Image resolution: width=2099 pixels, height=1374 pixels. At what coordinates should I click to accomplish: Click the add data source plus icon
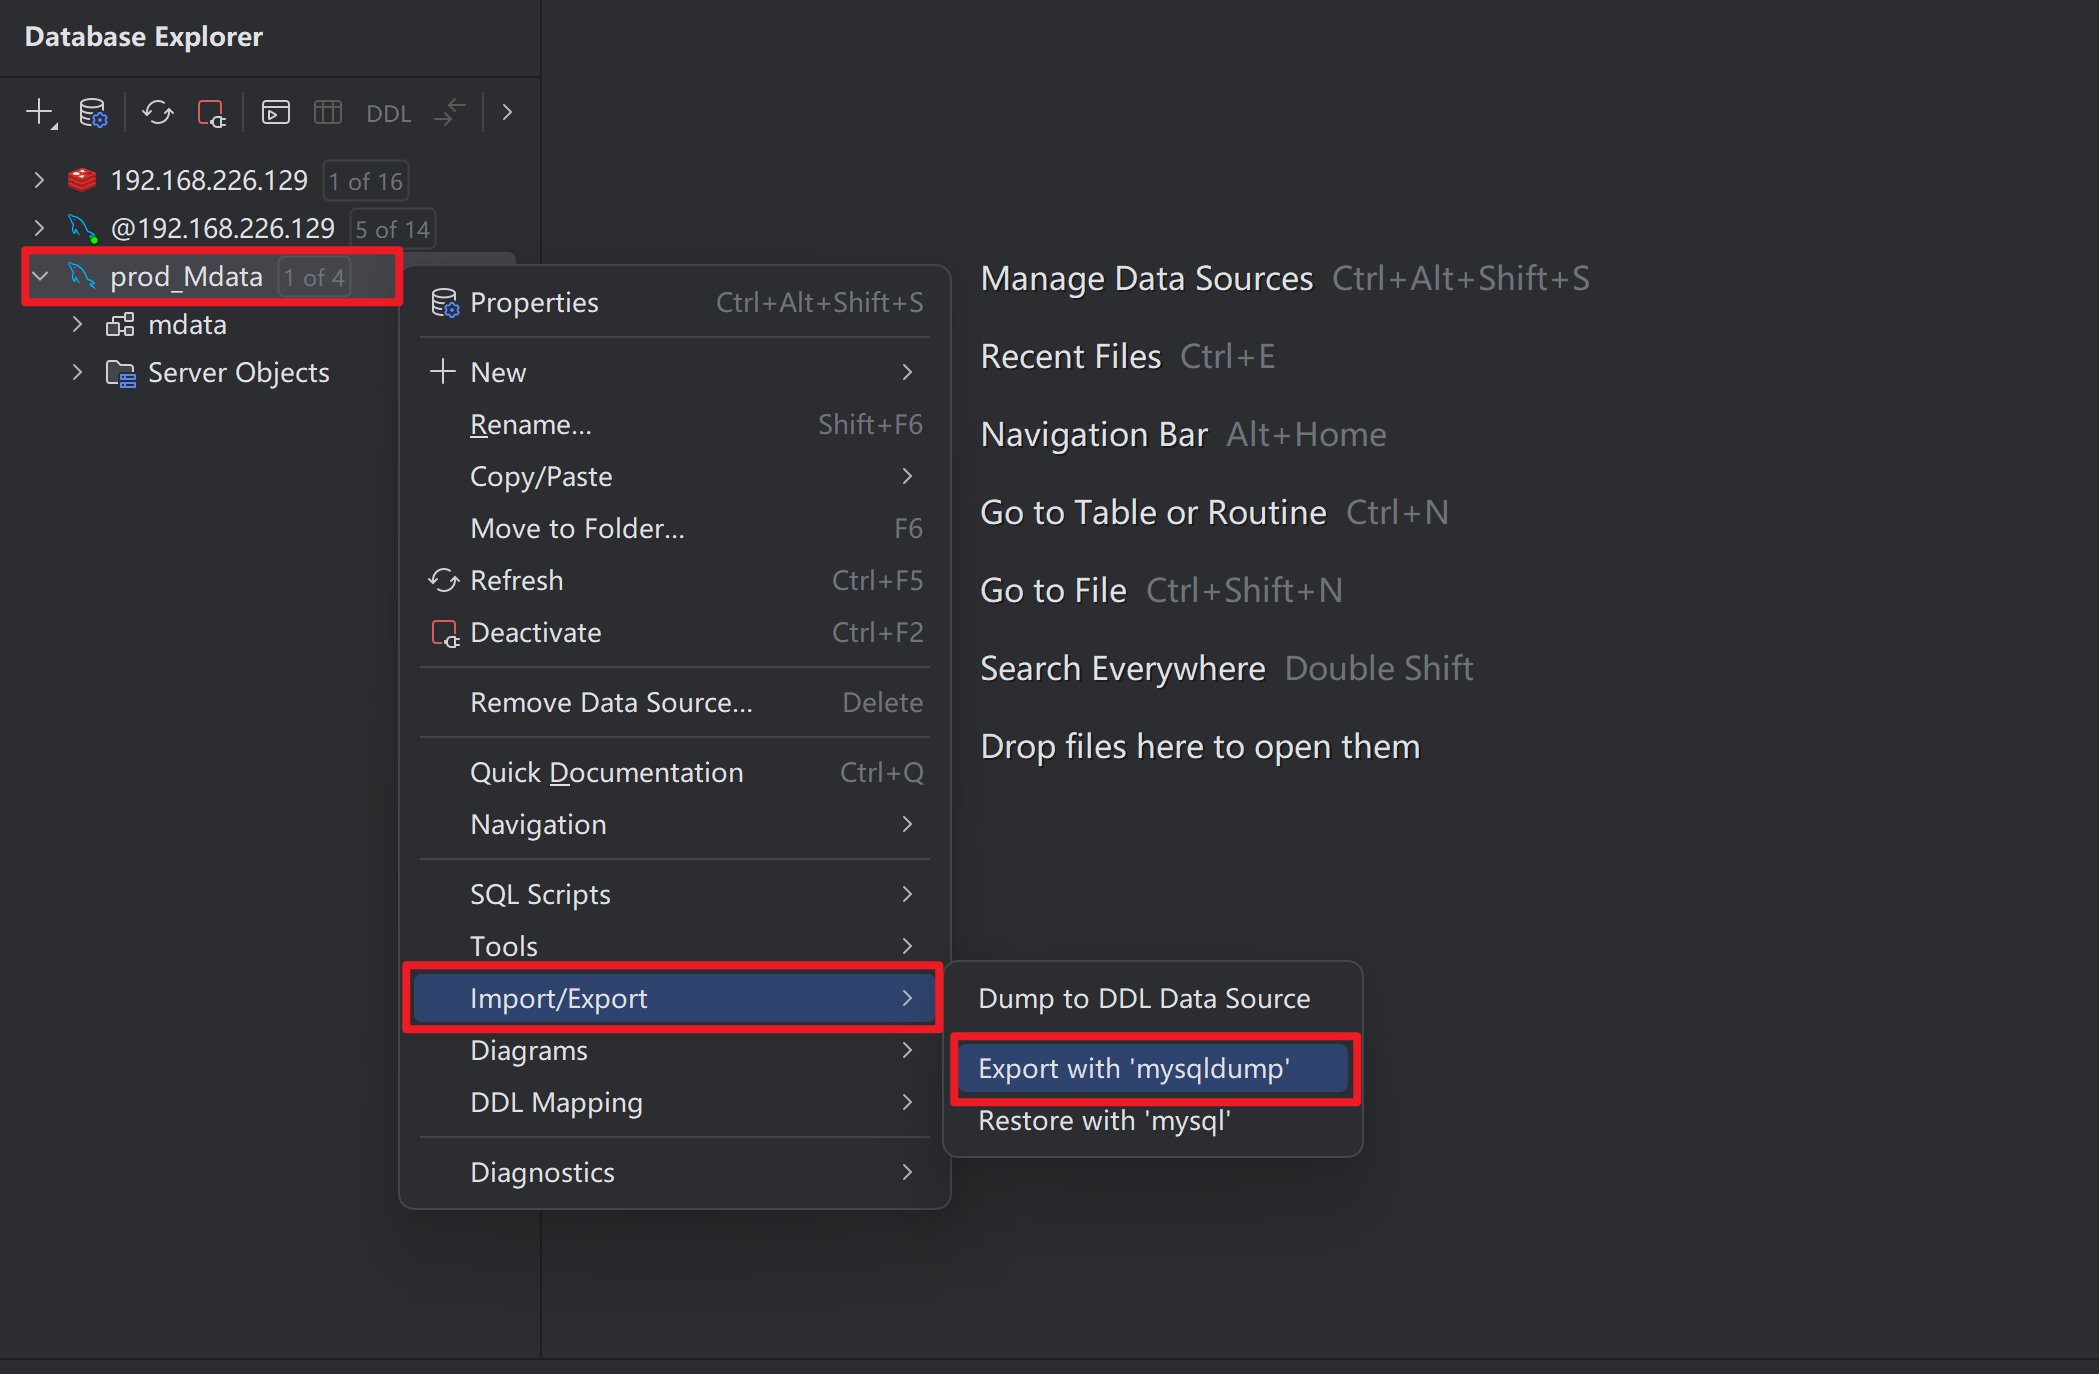tap(40, 112)
